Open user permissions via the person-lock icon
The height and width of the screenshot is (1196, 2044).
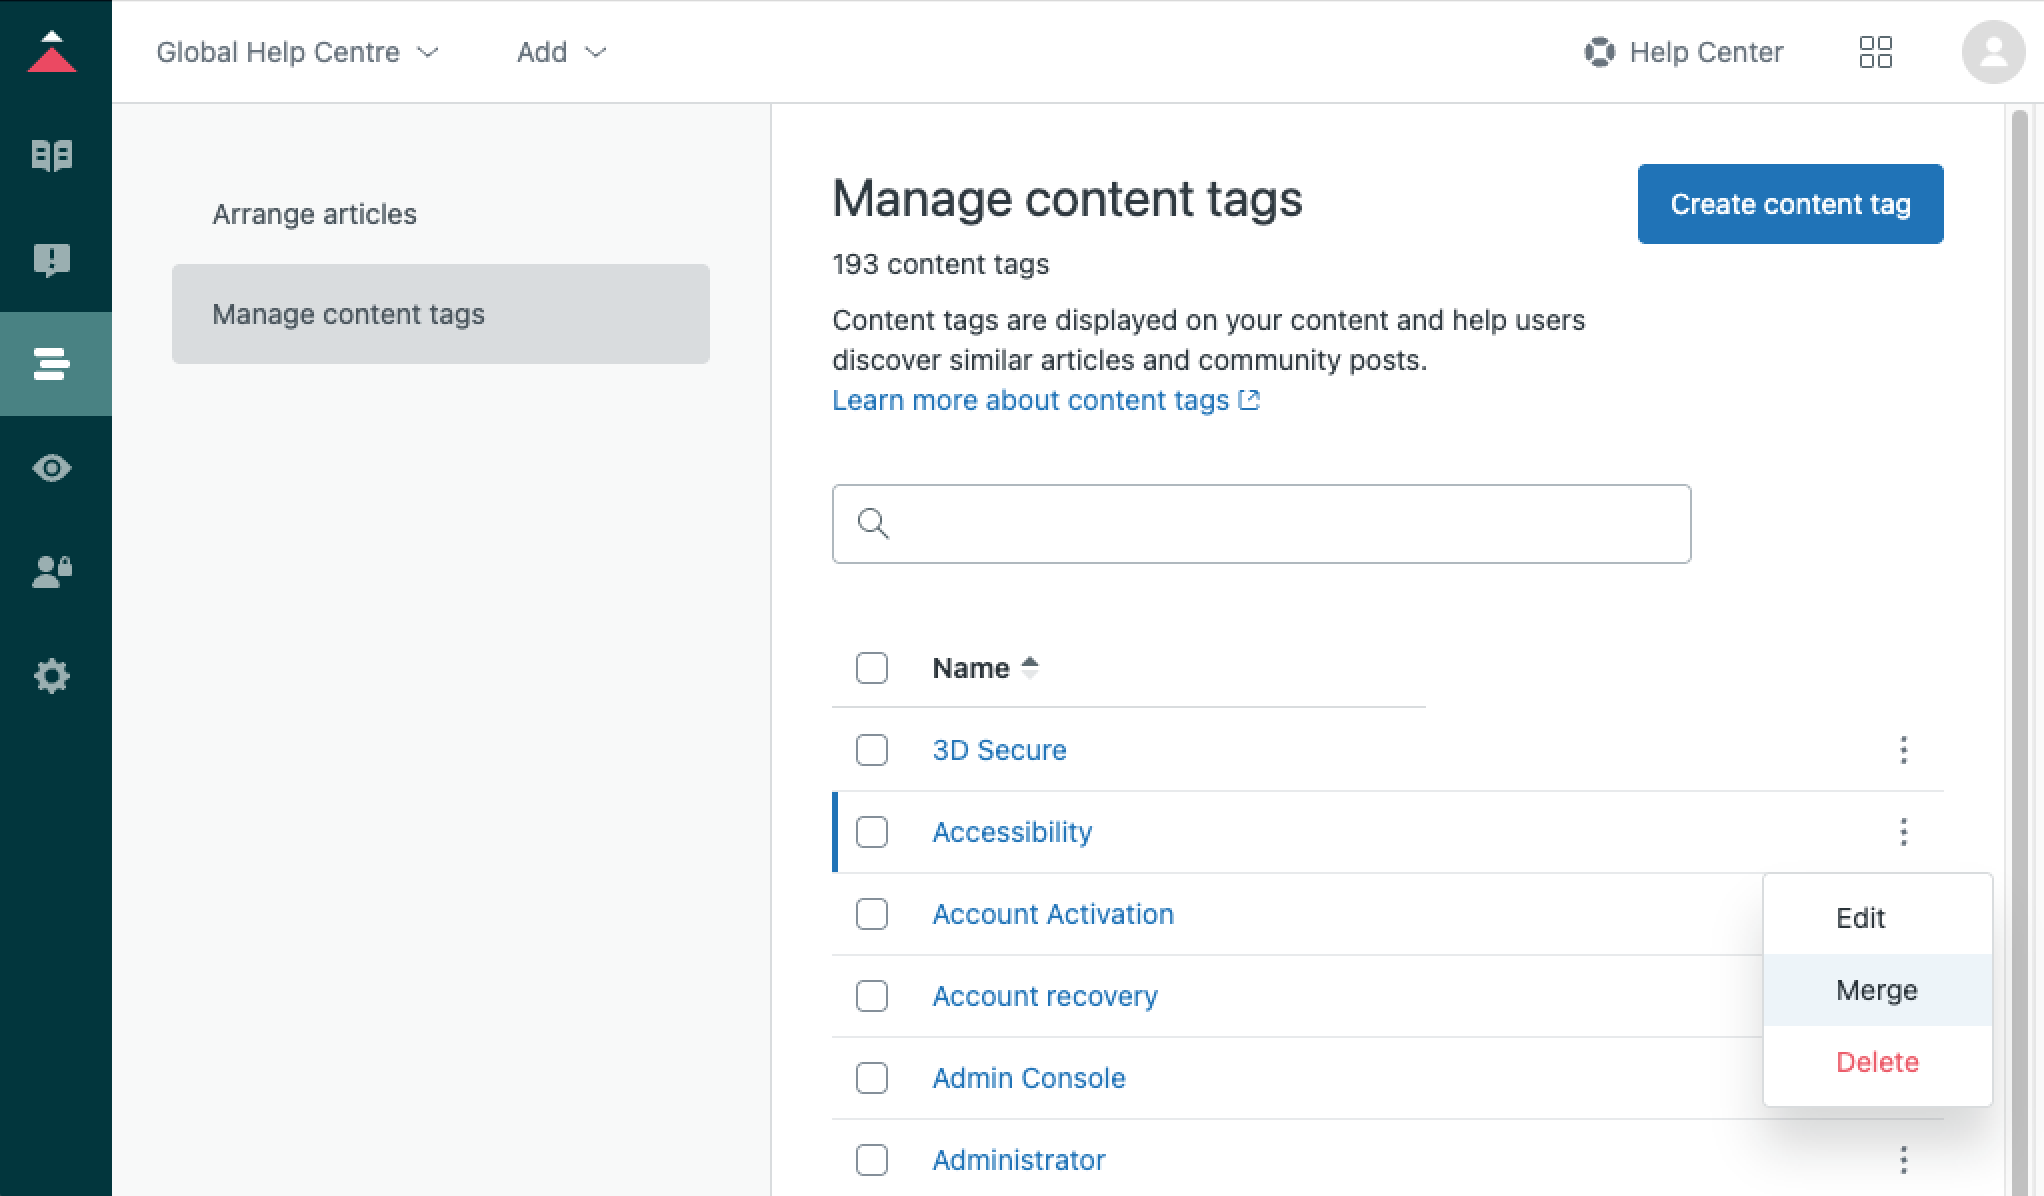click(x=53, y=571)
